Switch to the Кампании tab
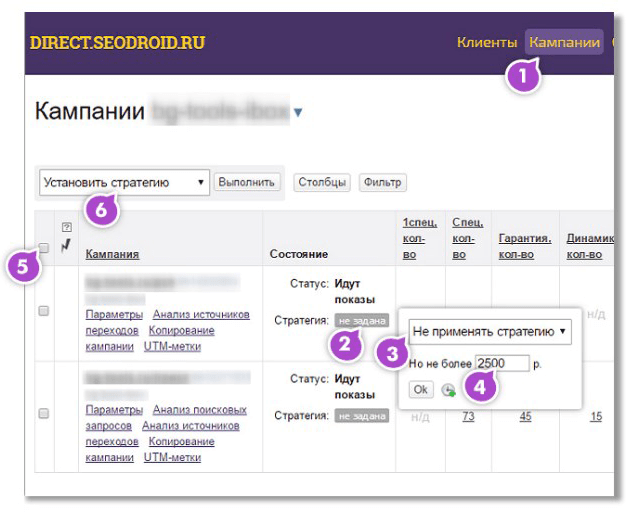634x512 pixels. tap(564, 42)
